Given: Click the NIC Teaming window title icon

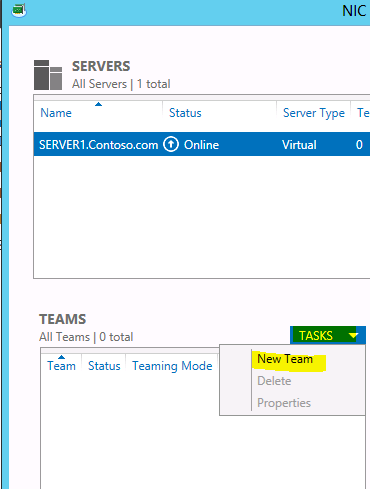Looking at the screenshot, I should coord(19,11).
